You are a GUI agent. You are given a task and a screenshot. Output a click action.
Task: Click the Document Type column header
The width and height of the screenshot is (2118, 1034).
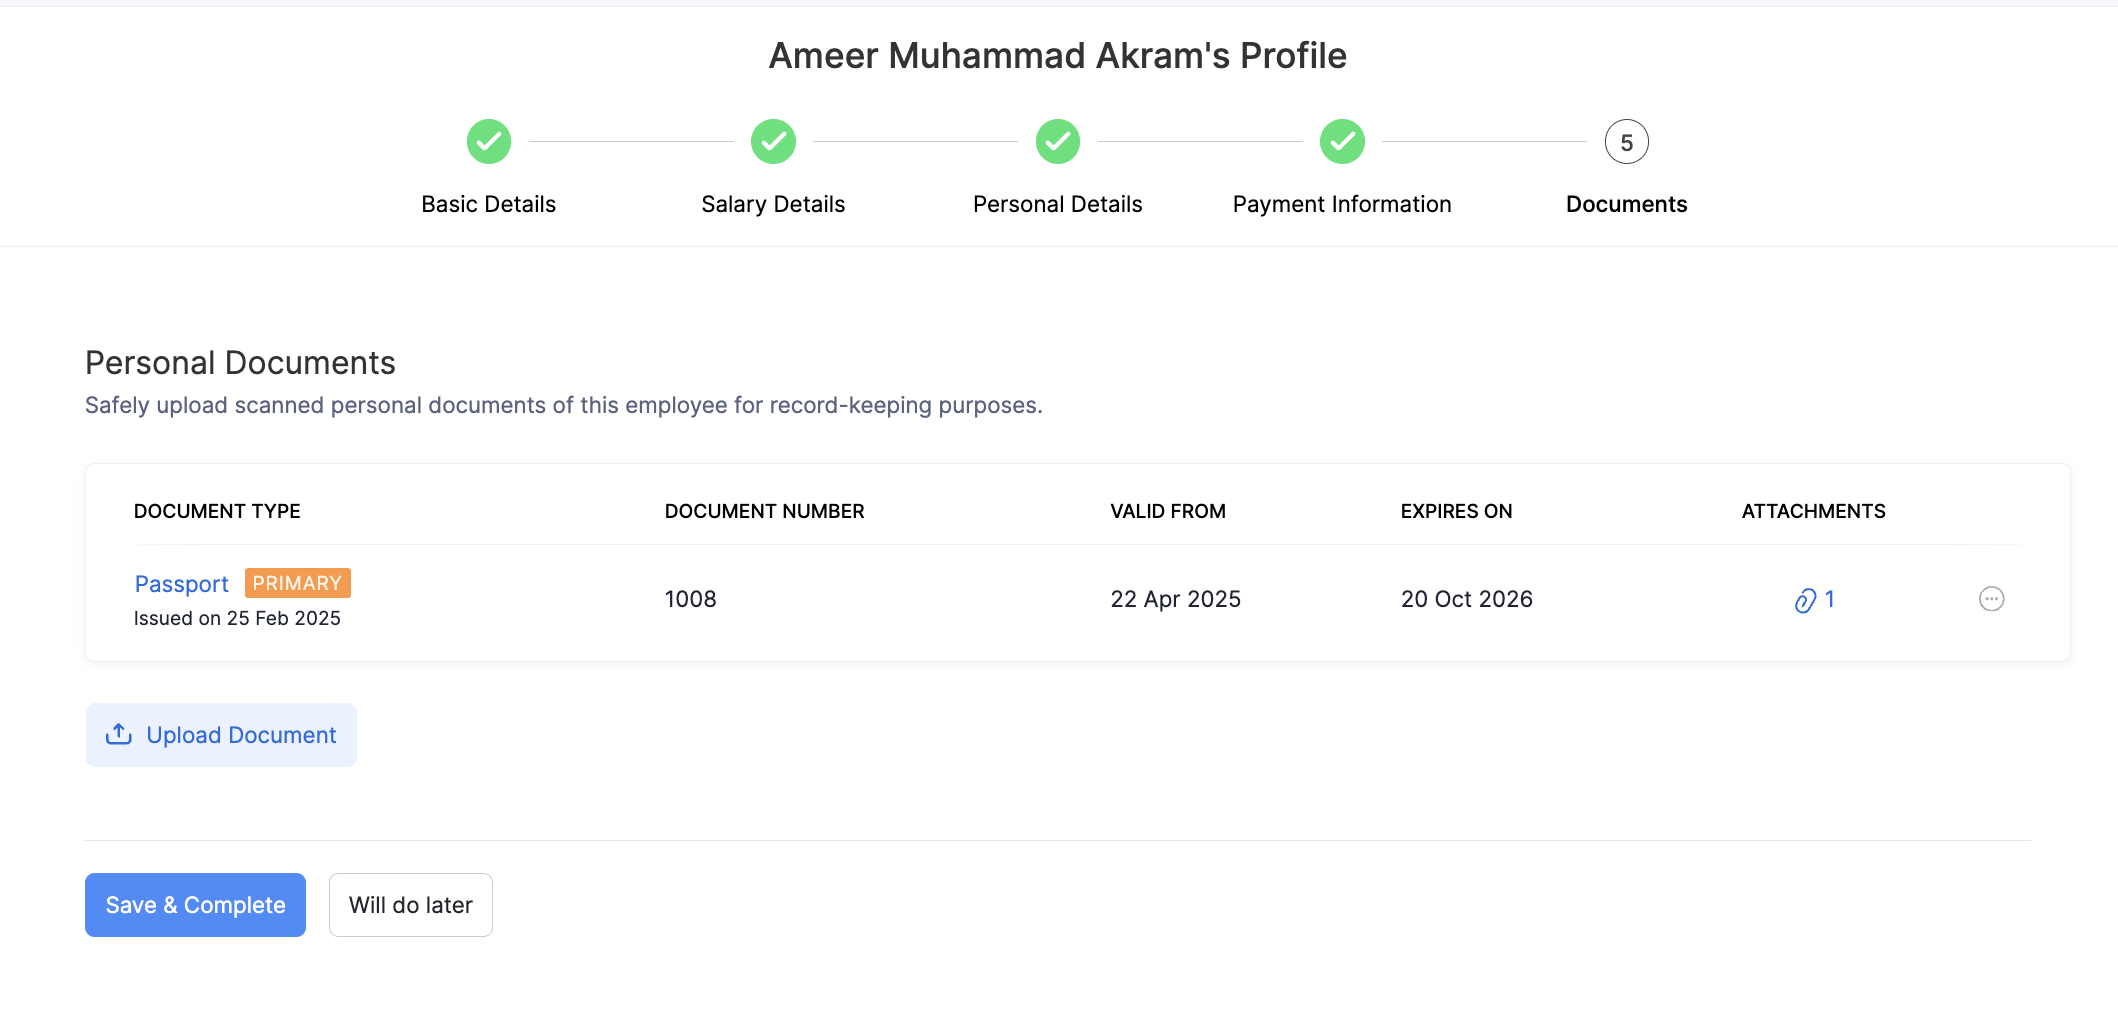(x=217, y=511)
